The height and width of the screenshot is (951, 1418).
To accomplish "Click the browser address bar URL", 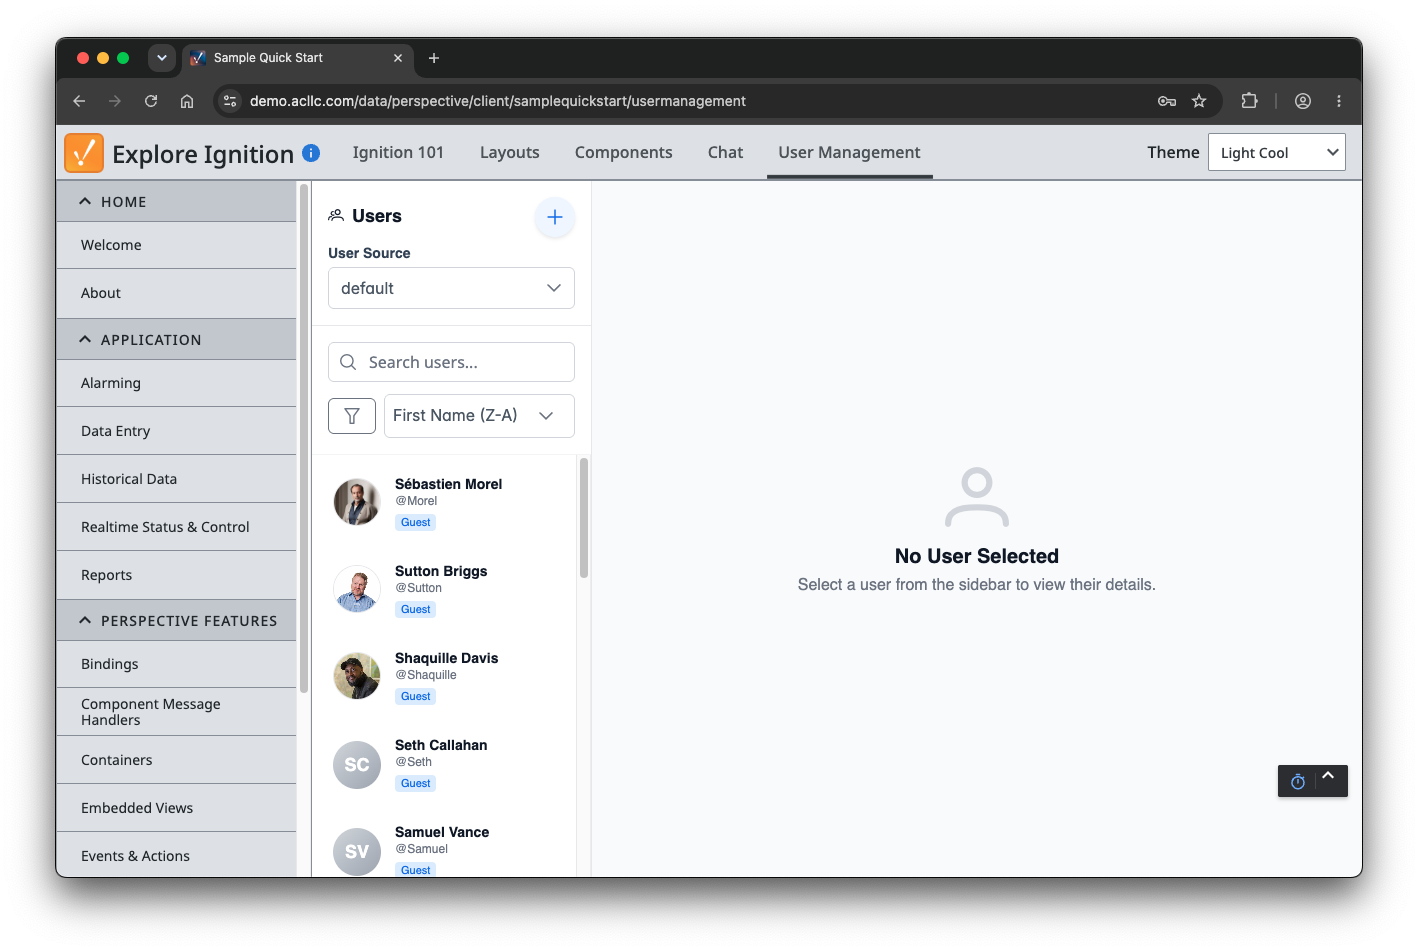I will [498, 101].
